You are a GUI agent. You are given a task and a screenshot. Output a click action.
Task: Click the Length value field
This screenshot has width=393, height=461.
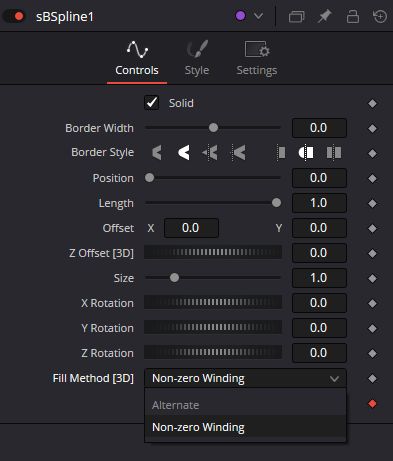319,203
